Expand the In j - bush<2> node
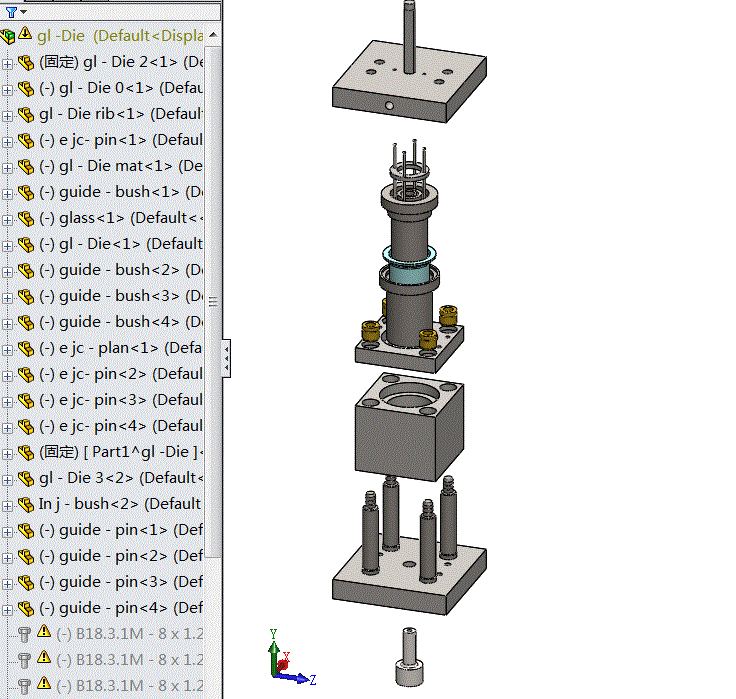Viewport: 736px width, 699px height. [x=7, y=506]
